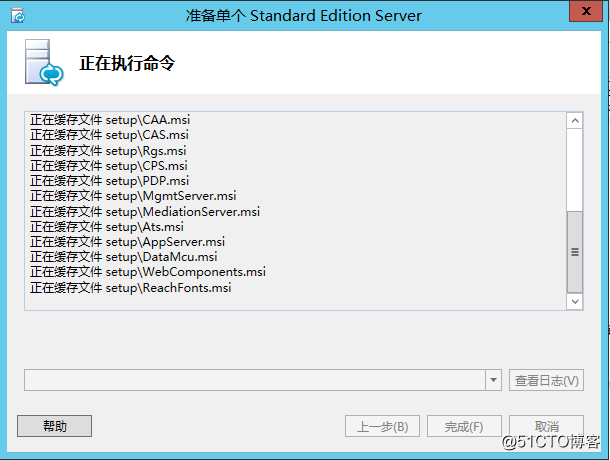Select the line setup\MgmtServer.msi
Image resolution: width=610 pixels, height=460 pixels.
coord(133,196)
